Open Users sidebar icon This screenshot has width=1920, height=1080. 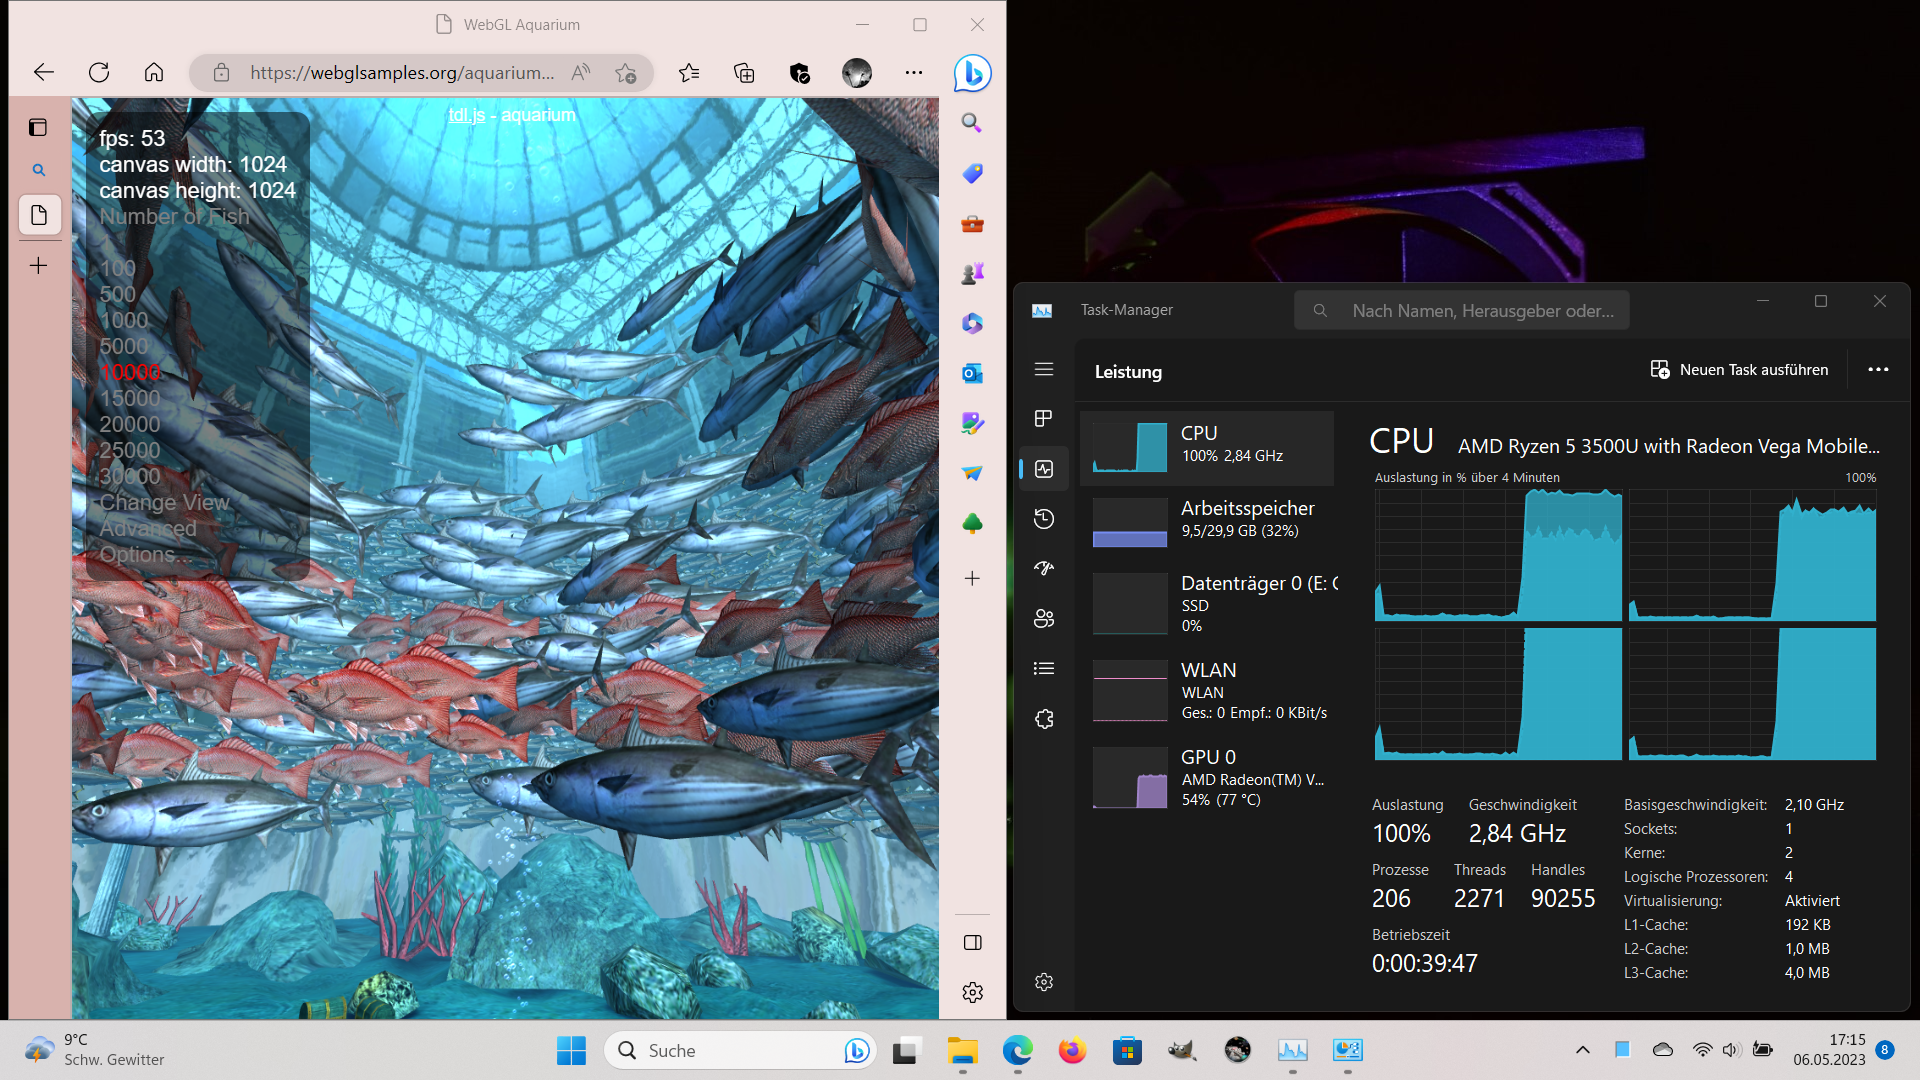coord(1043,618)
